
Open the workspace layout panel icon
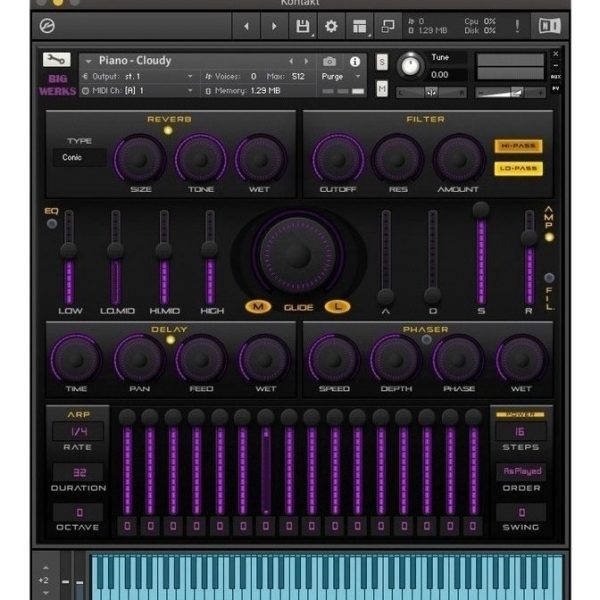(x=359, y=26)
